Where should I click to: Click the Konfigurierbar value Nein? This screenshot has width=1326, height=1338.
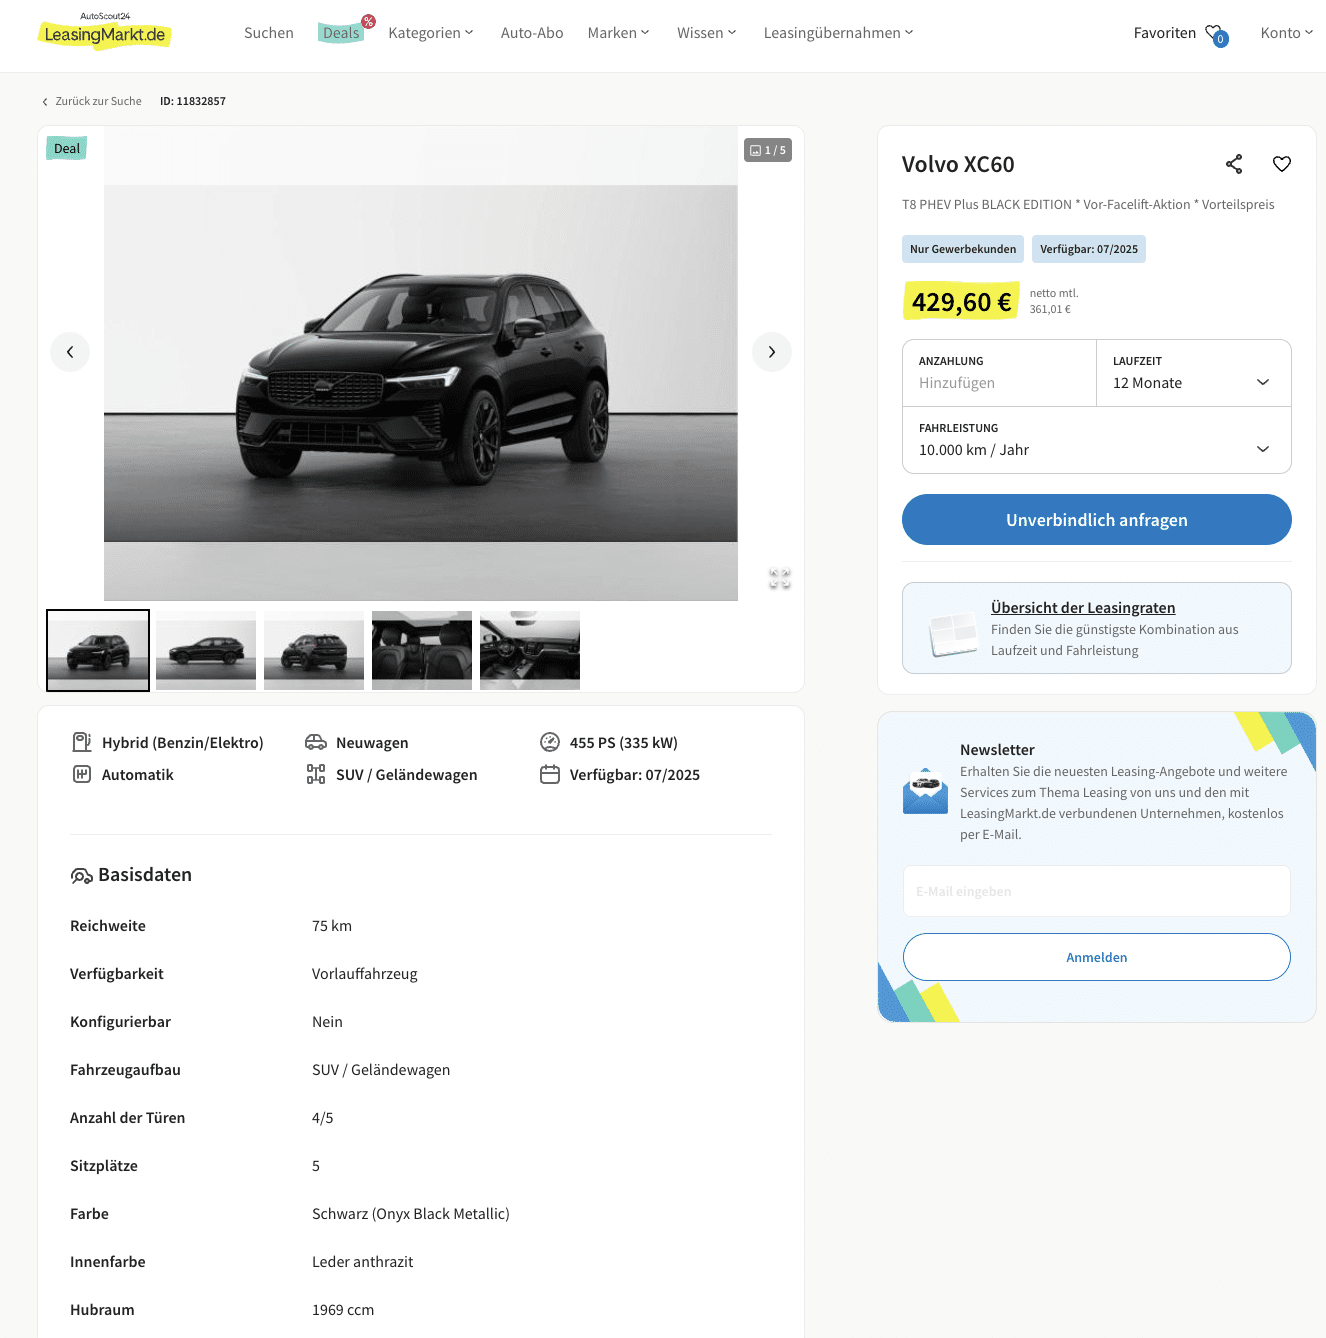coord(327,1022)
